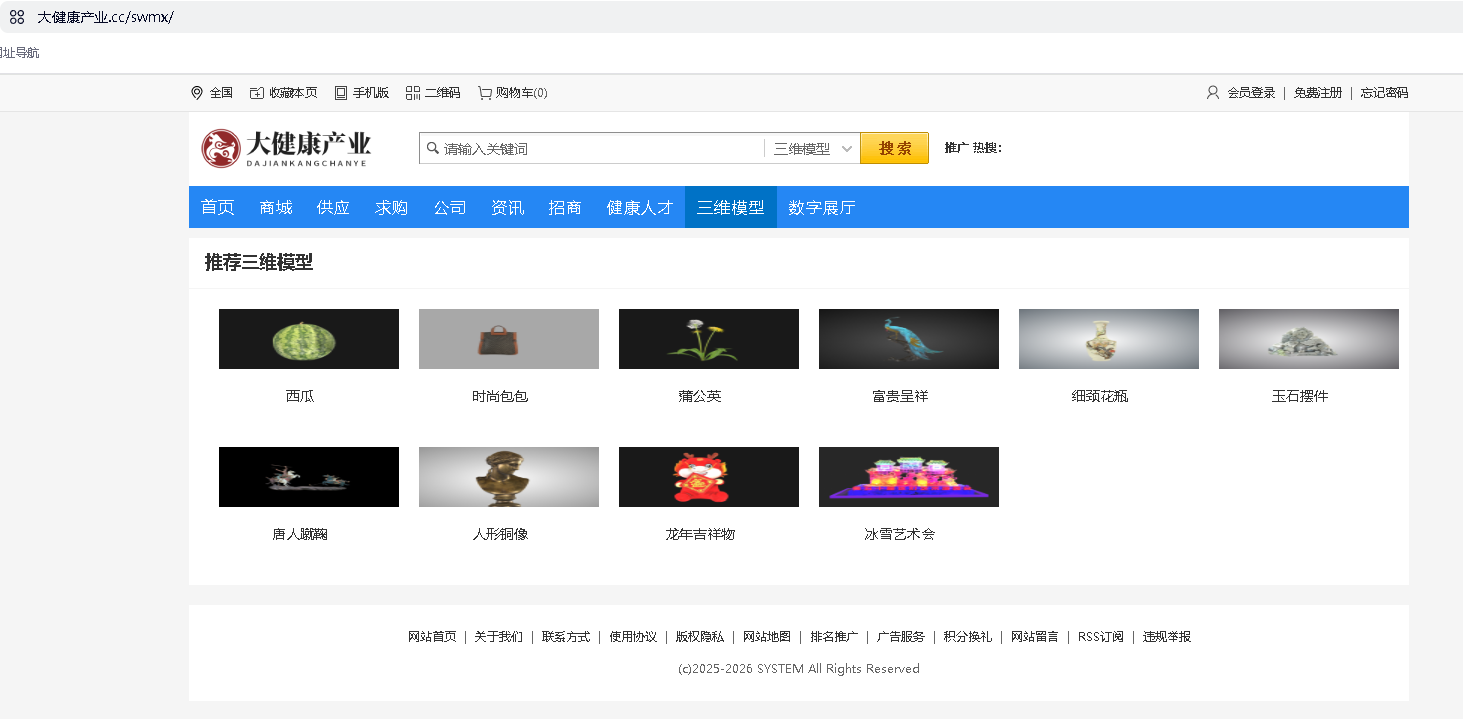Click the user icon beside 会员登录

click(x=1213, y=93)
